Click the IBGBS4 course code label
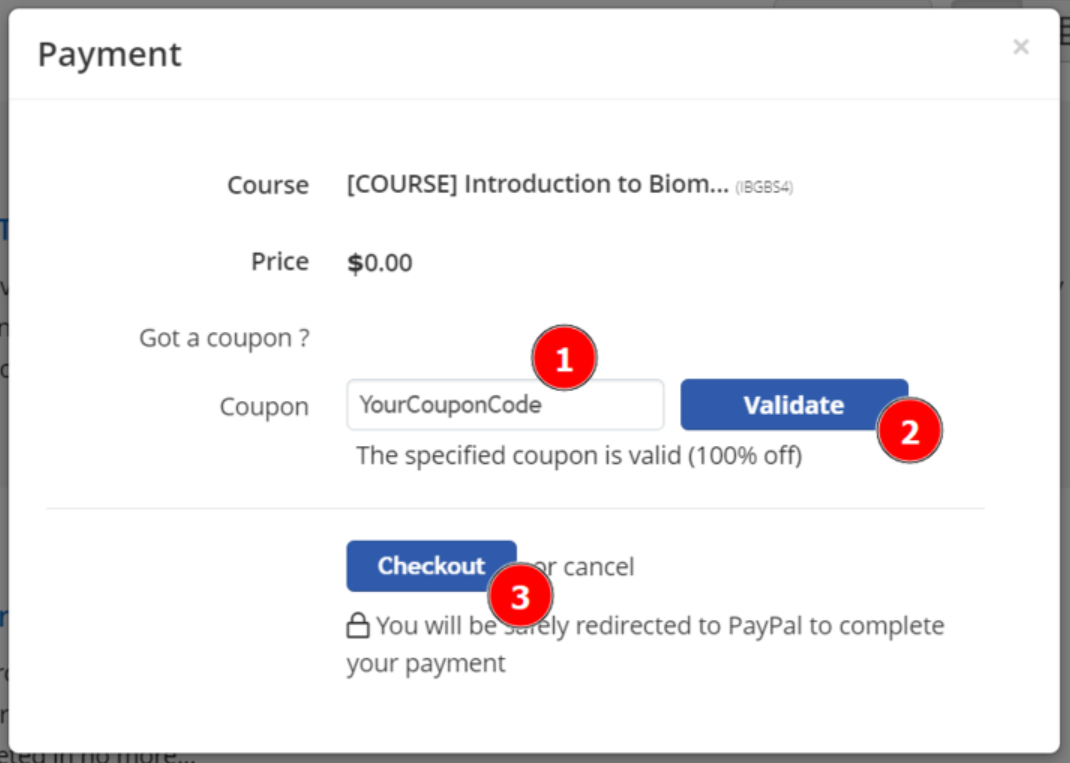The image size is (1070, 763). (x=764, y=187)
